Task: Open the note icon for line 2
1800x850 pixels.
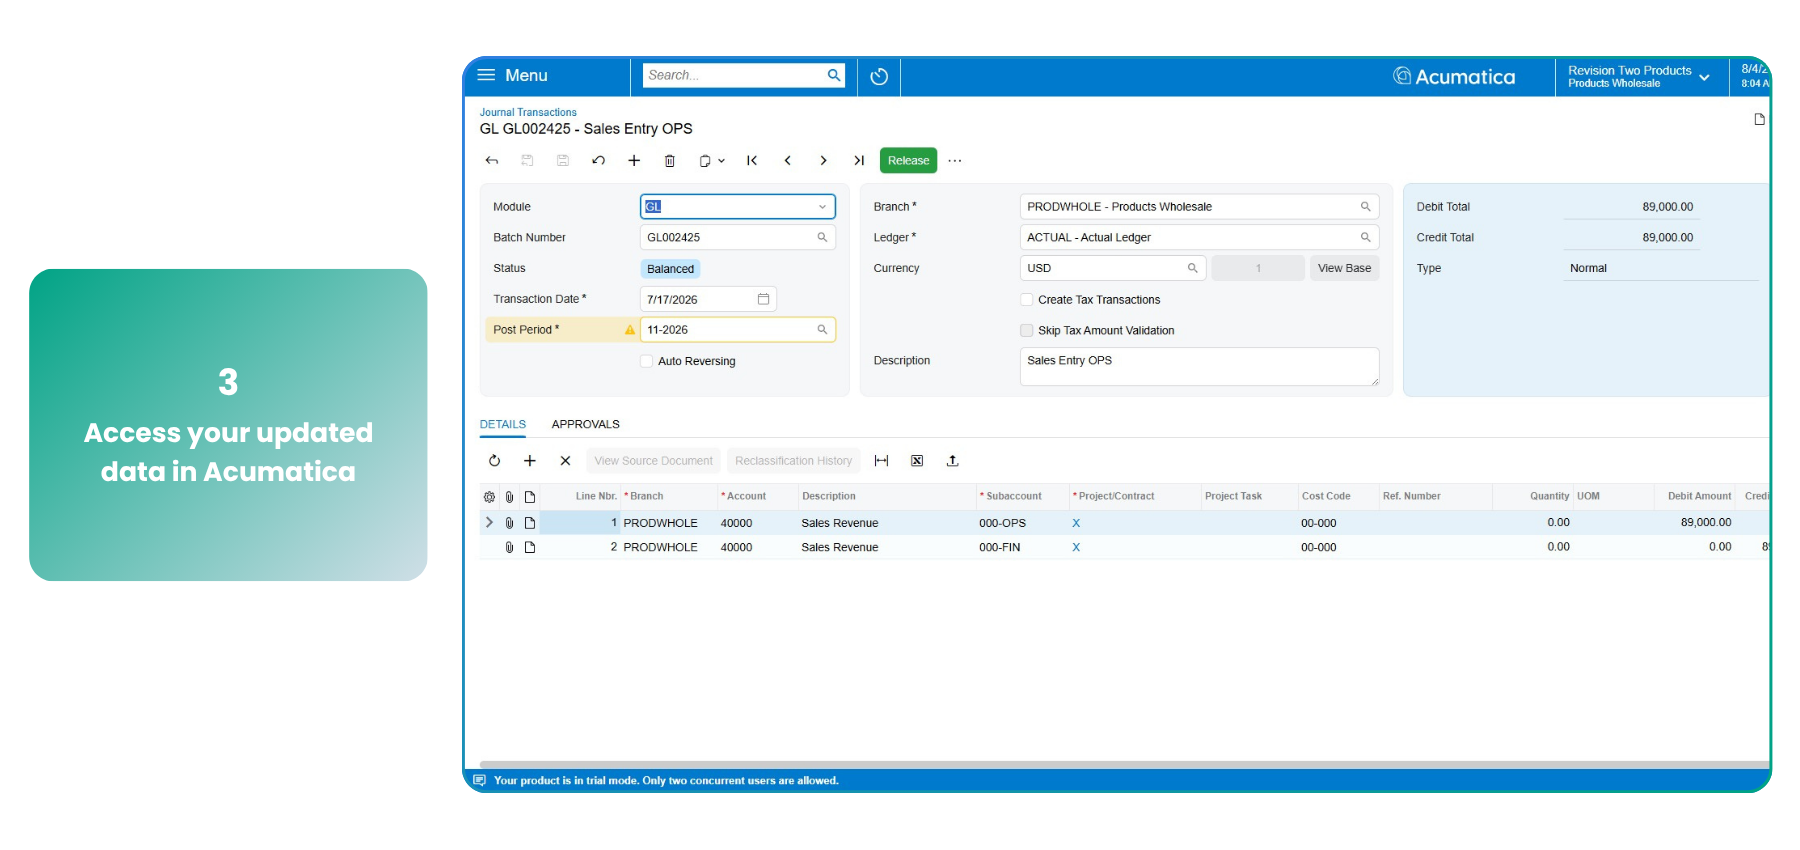Action: (x=530, y=547)
